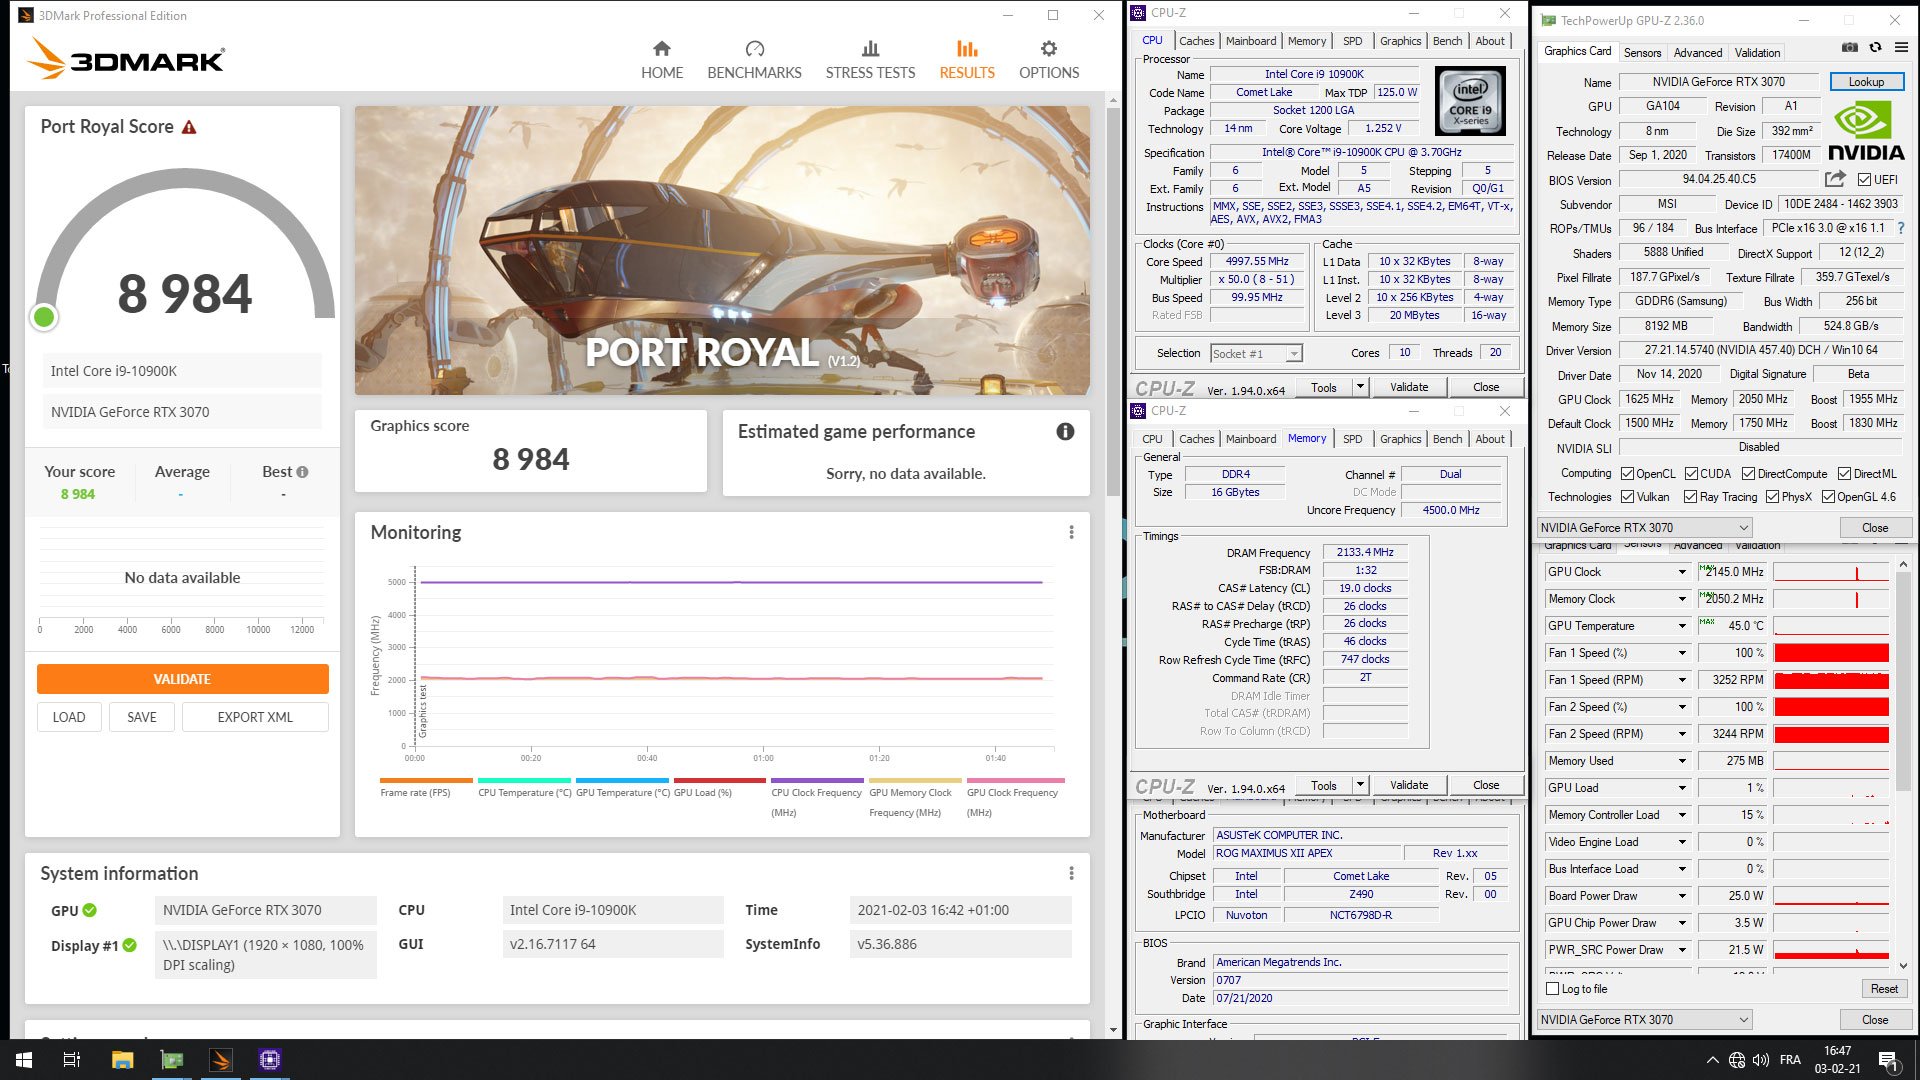Open the upper CPU-Z Tools dropdown arrow

[x=1359, y=387]
